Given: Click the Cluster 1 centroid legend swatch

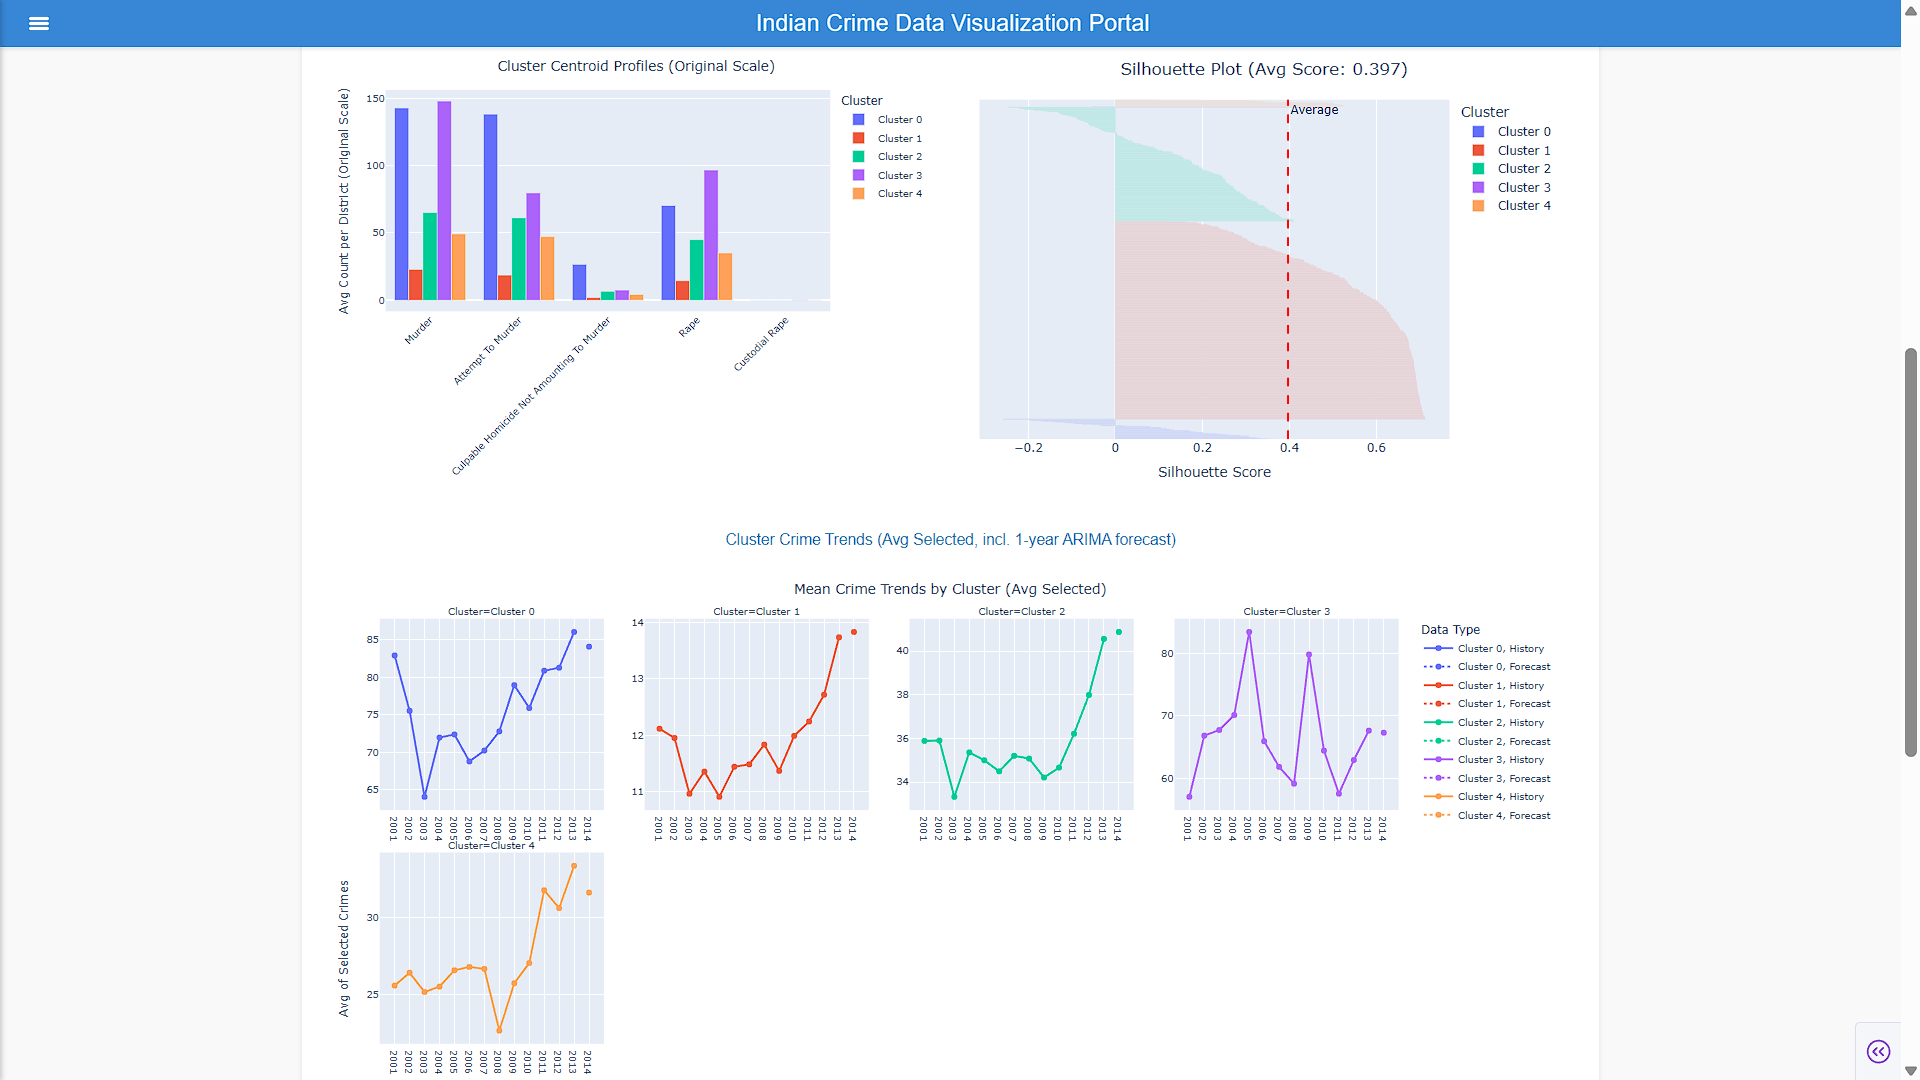Looking at the screenshot, I should pos(858,139).
